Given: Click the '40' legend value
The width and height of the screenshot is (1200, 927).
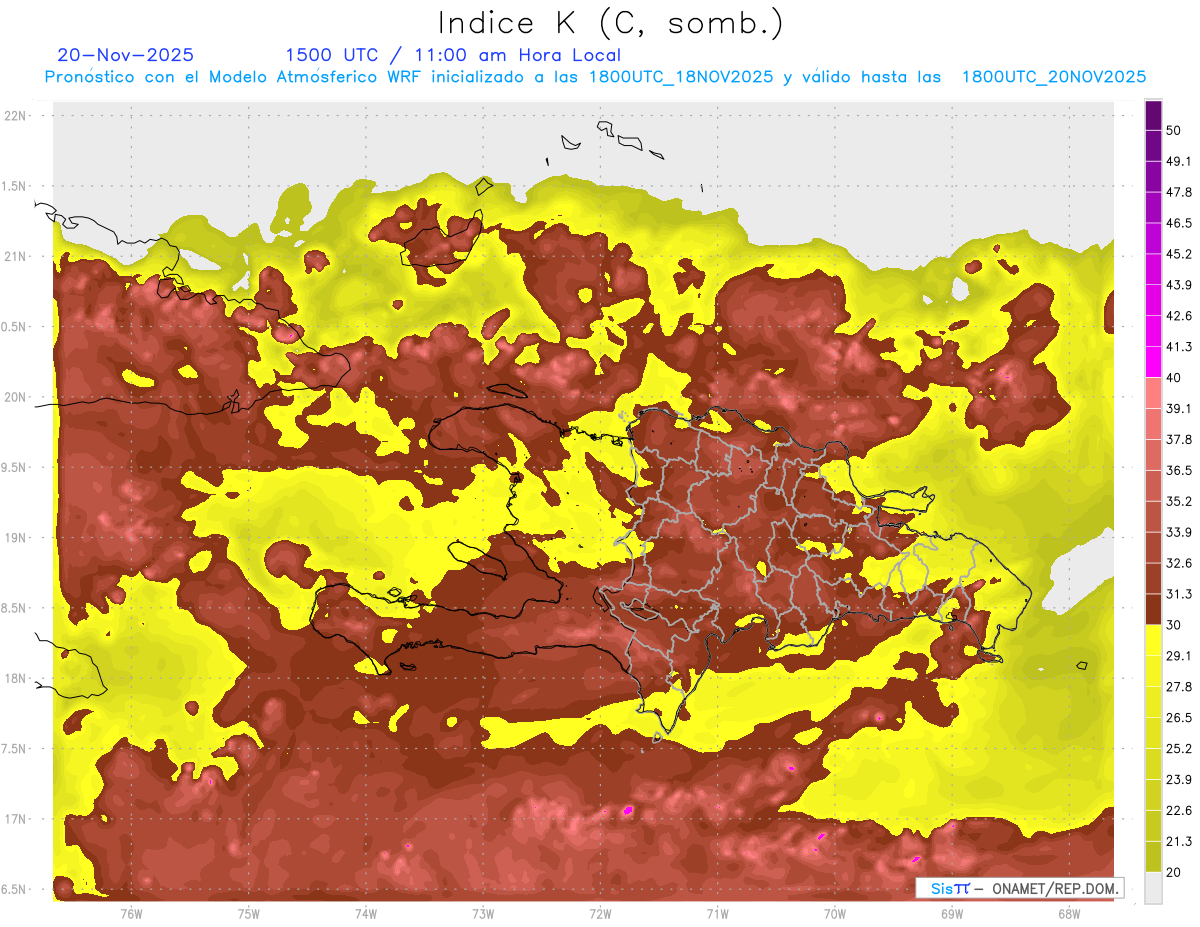Looking at the screenshot, I should (x=1174, y=378).
